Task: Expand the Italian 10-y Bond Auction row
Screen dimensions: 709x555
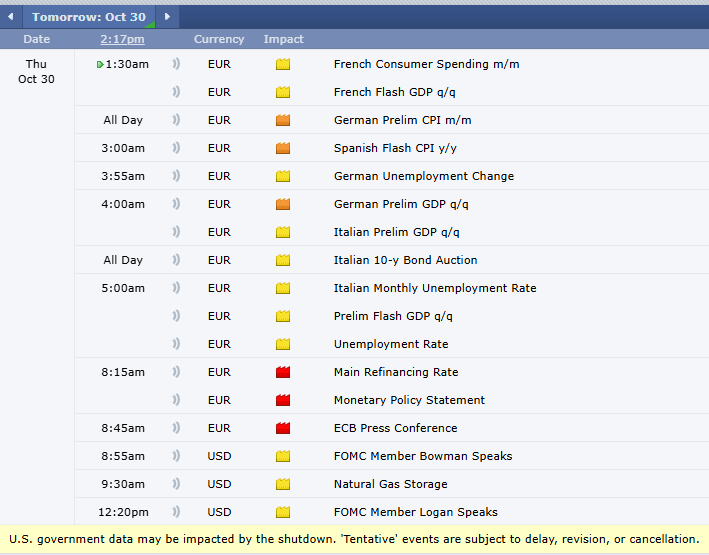Action: click(405, 260)
